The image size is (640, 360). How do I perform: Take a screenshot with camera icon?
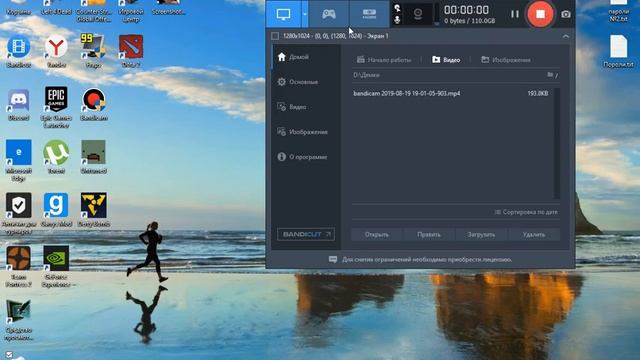pos(566,14)
